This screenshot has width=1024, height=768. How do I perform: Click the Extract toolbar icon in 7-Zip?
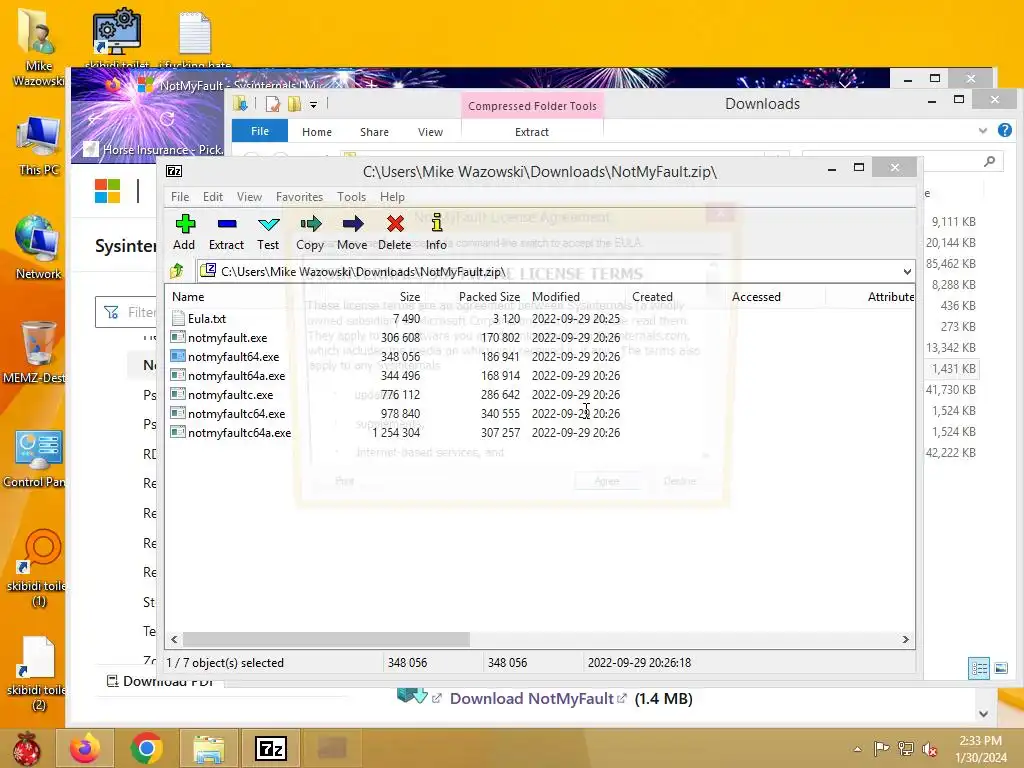[x=226, y=232]
